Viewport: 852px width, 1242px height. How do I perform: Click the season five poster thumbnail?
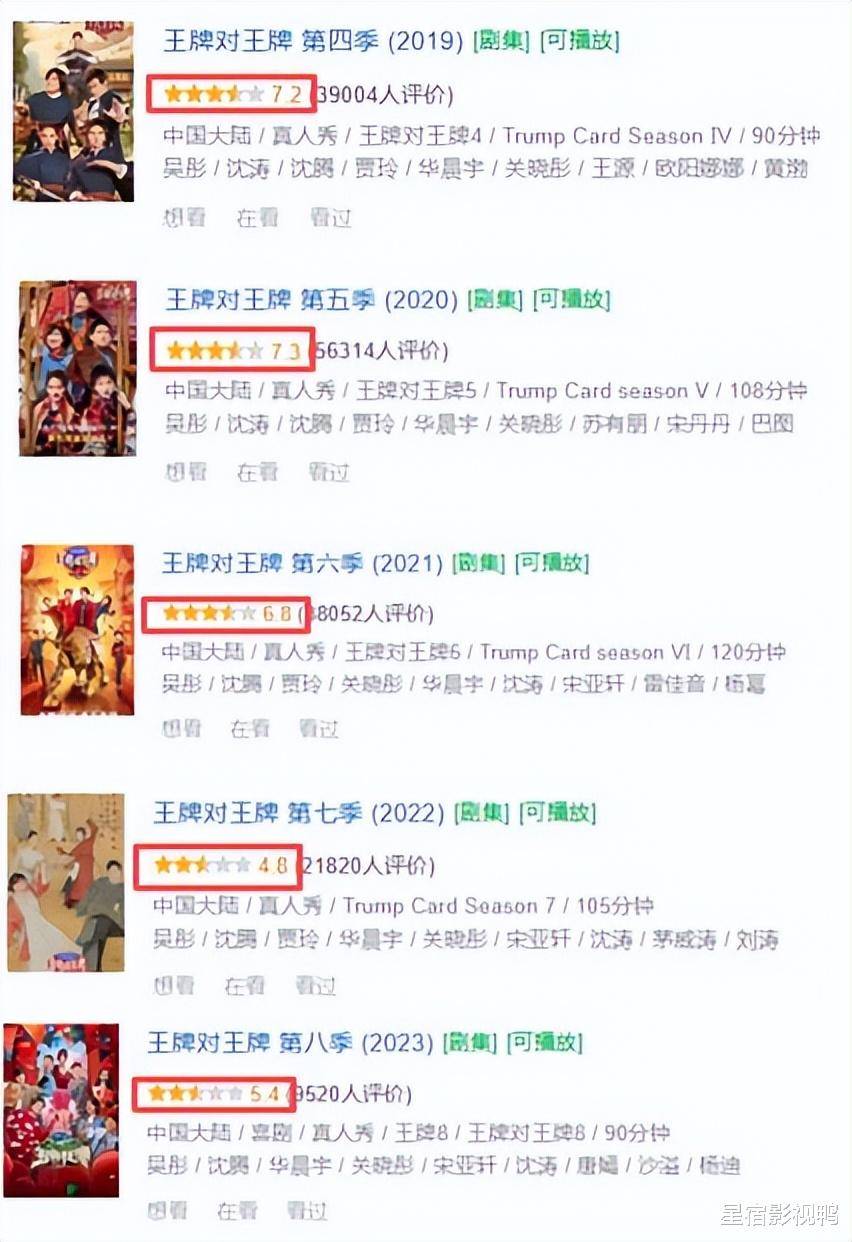point(77,369)
